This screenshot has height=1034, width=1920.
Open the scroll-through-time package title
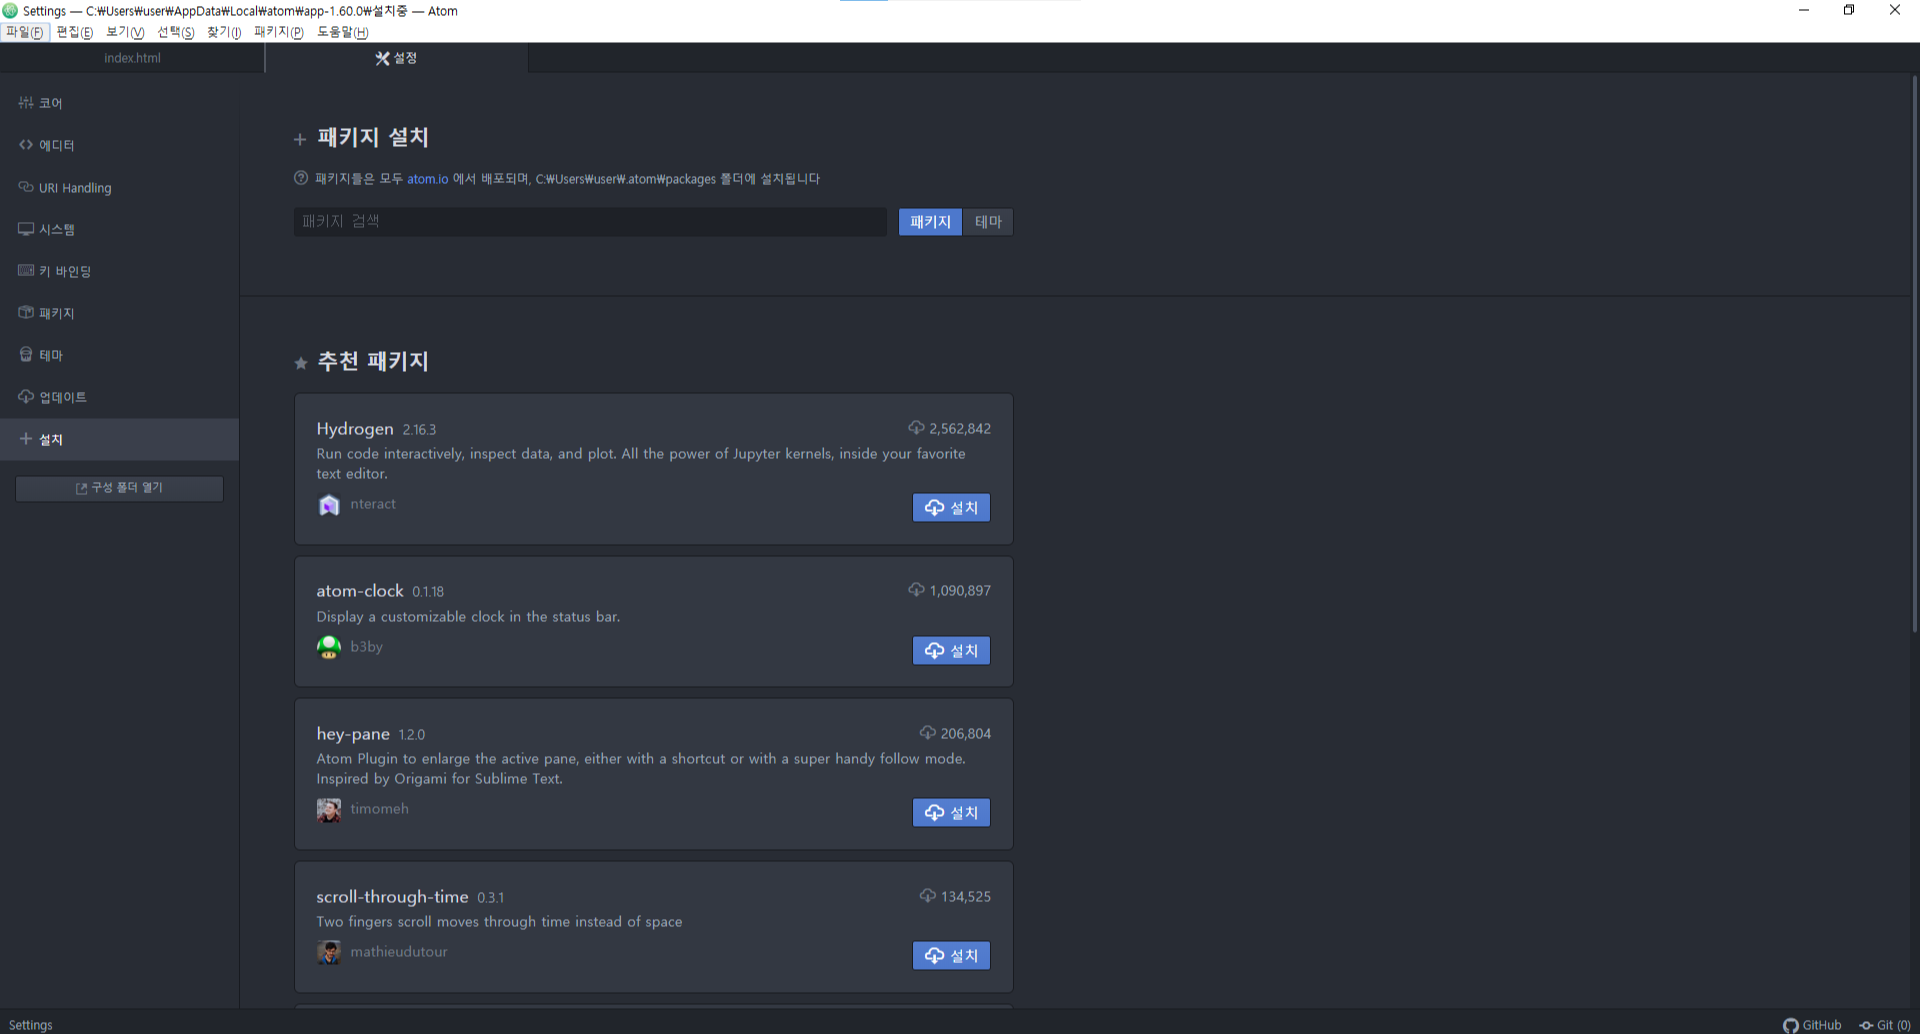click(392, 897)
